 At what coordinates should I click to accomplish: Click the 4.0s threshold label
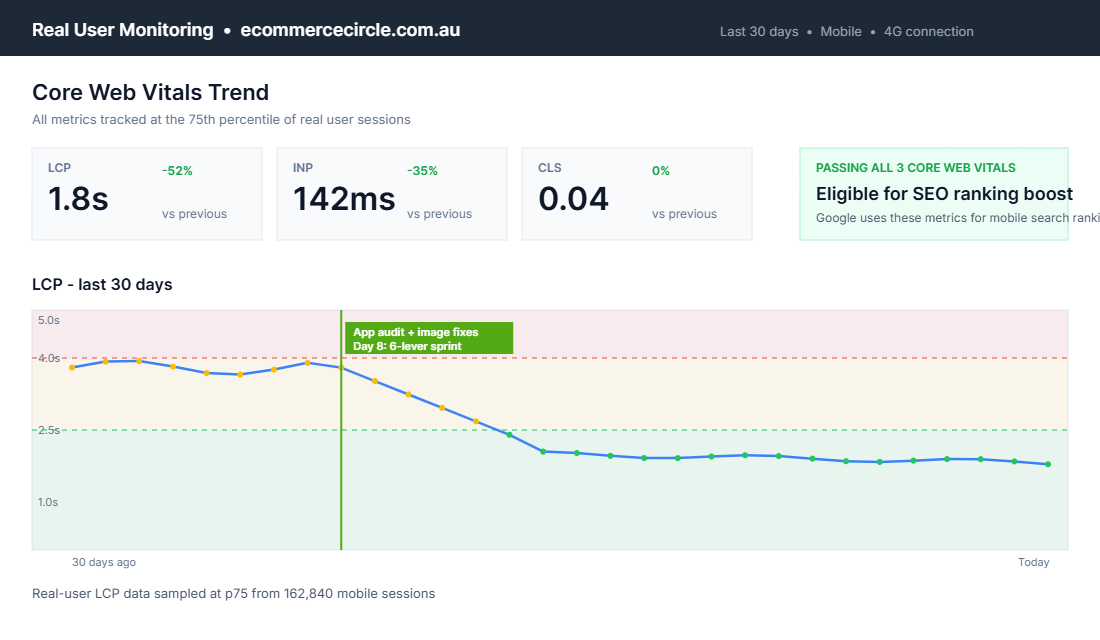point(48,358)
